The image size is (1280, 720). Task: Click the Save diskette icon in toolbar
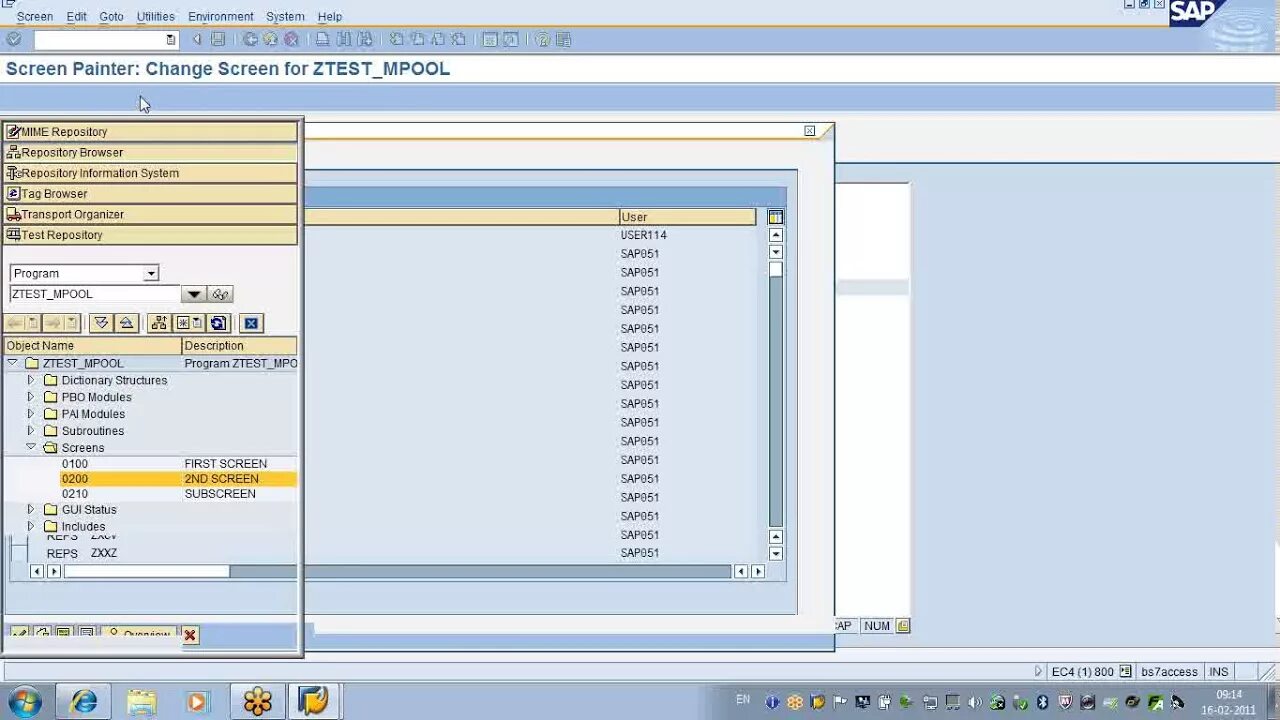coord(218,39)
